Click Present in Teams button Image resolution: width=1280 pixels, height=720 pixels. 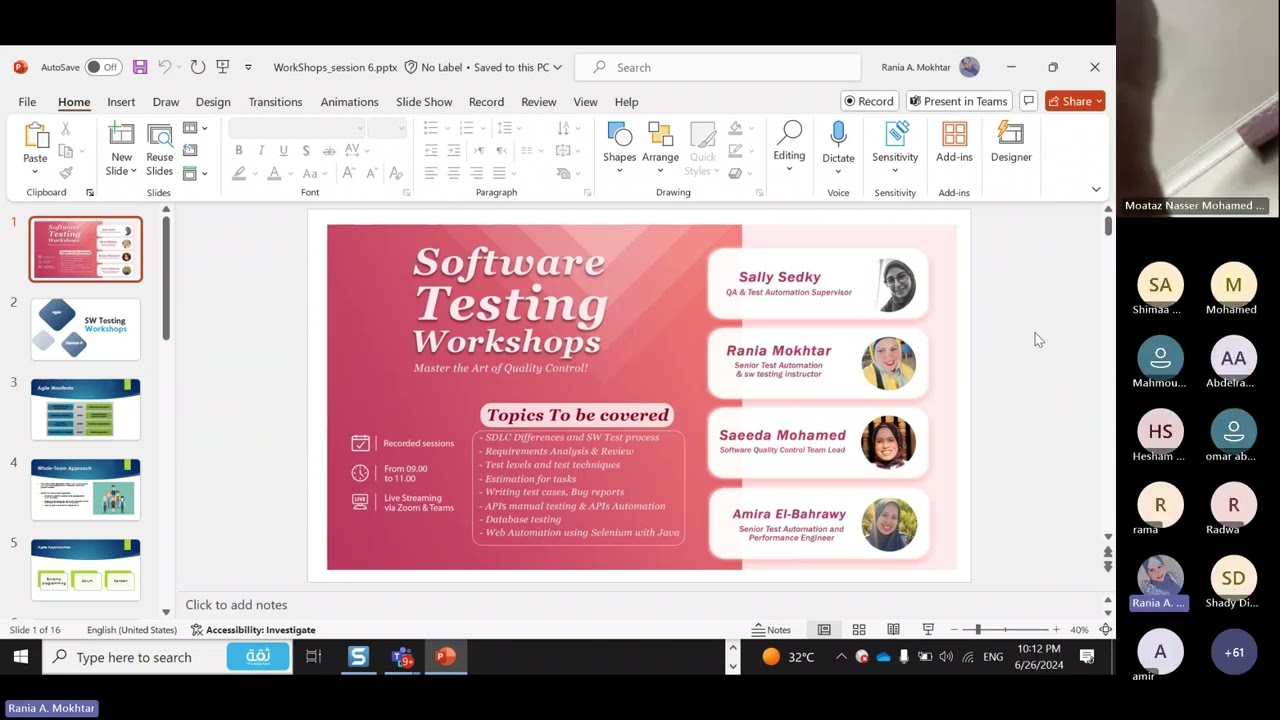(958, 101)
